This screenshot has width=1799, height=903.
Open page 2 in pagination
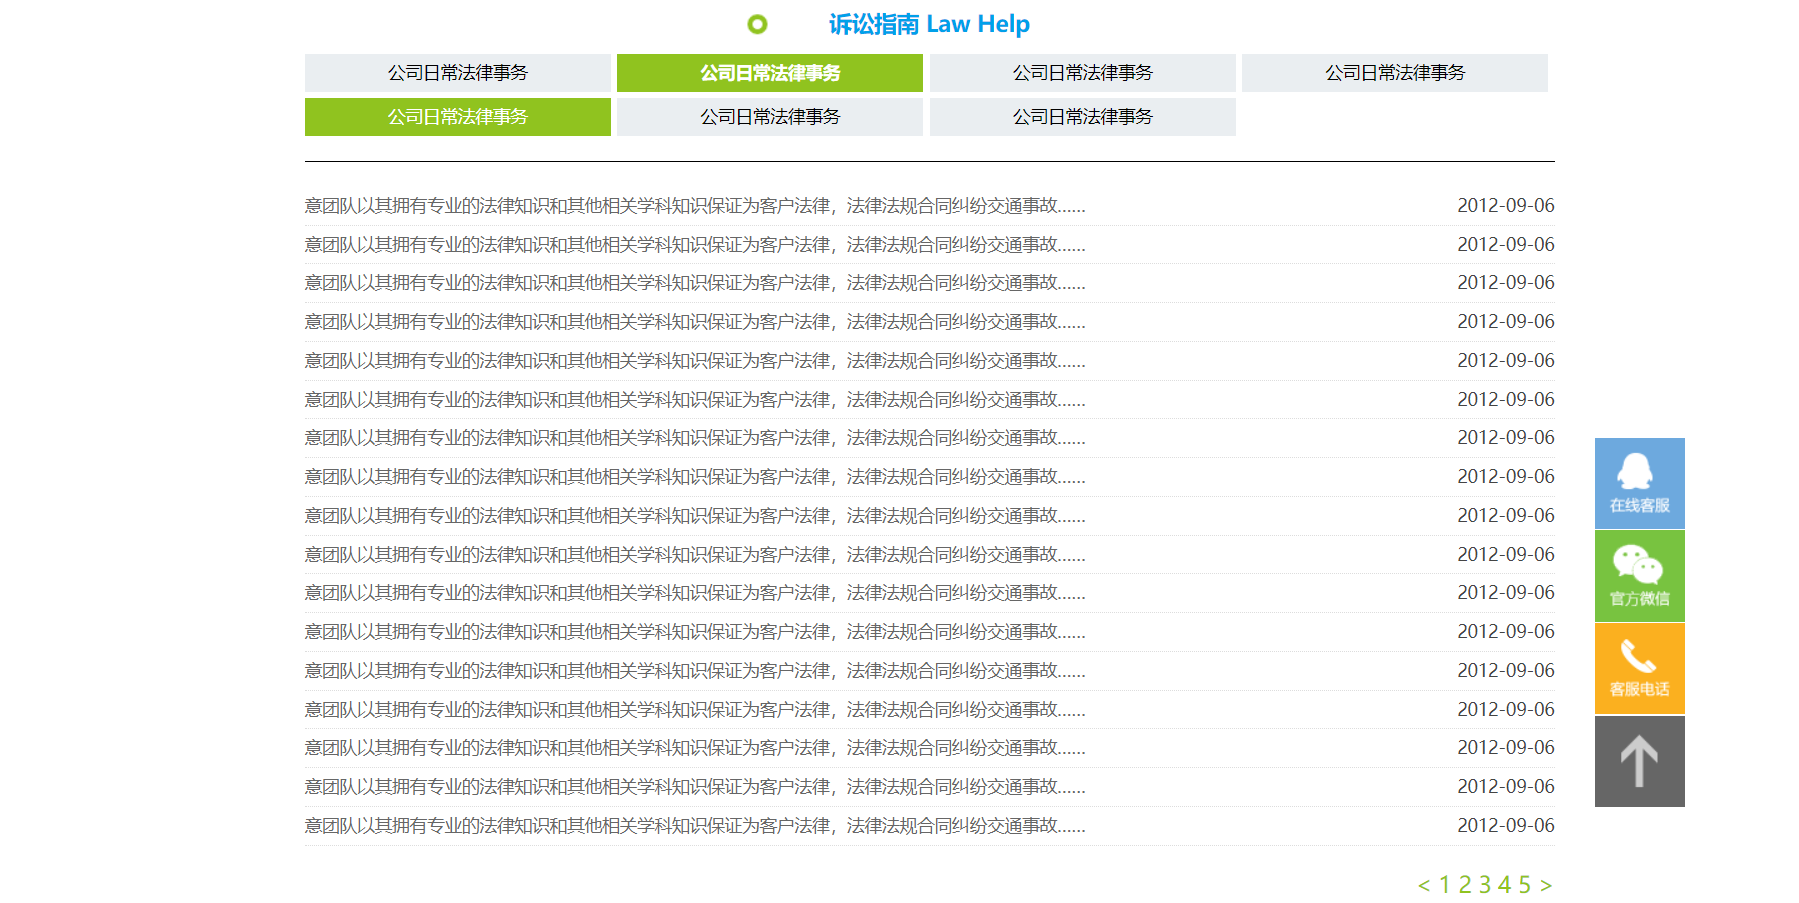(1465, 885)
